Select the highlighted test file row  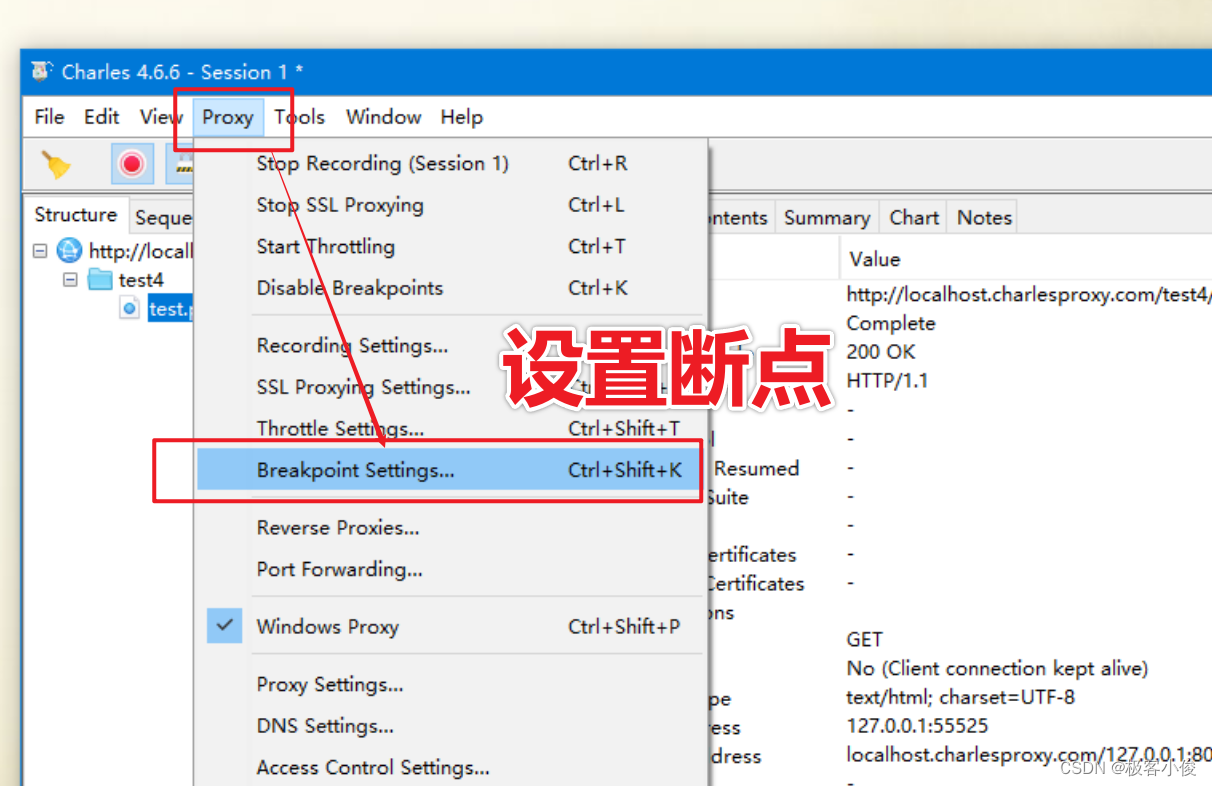[170, 309]
